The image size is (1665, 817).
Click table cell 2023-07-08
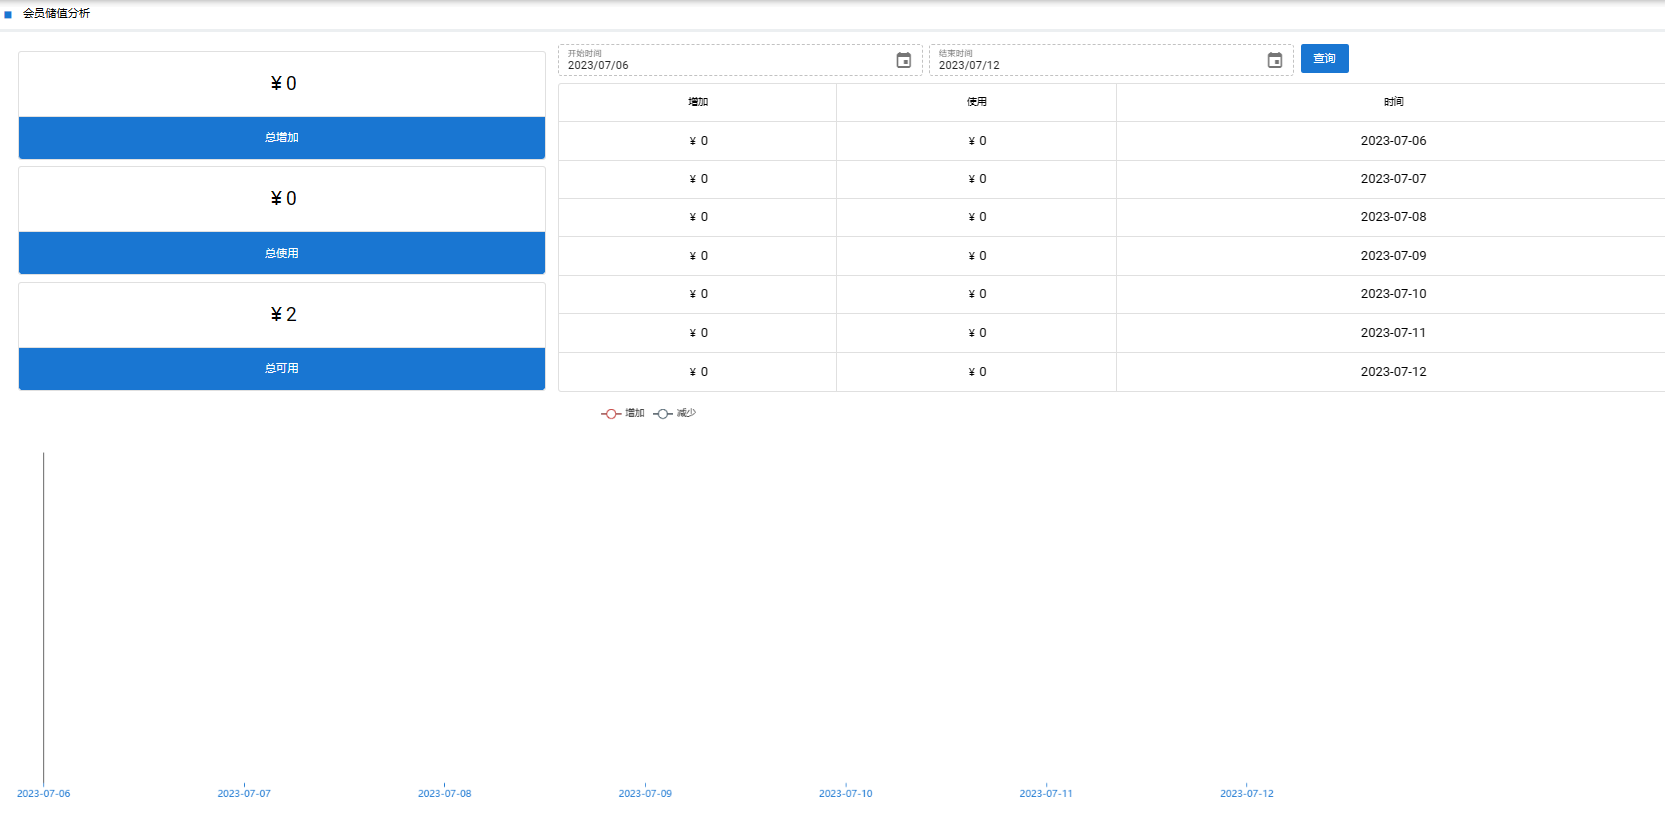coord(1393,217)
